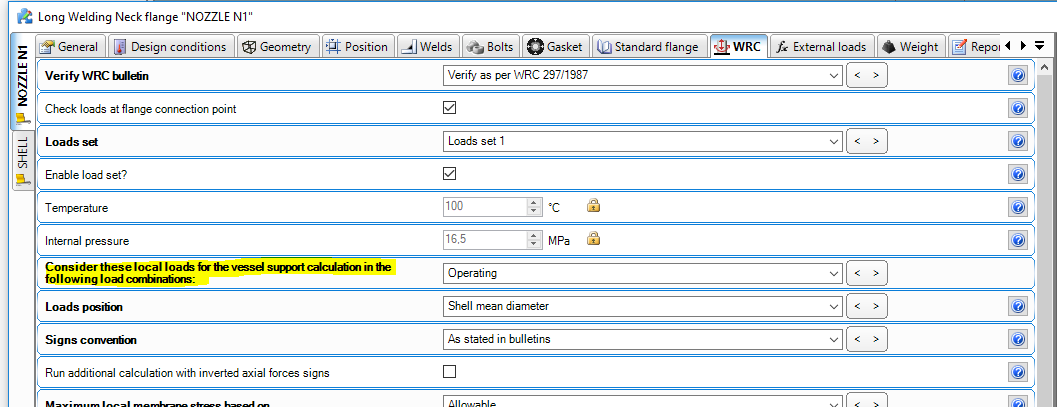1057x407 pixels.
Task: Open help for Loads set
Action: [1018, 141]
